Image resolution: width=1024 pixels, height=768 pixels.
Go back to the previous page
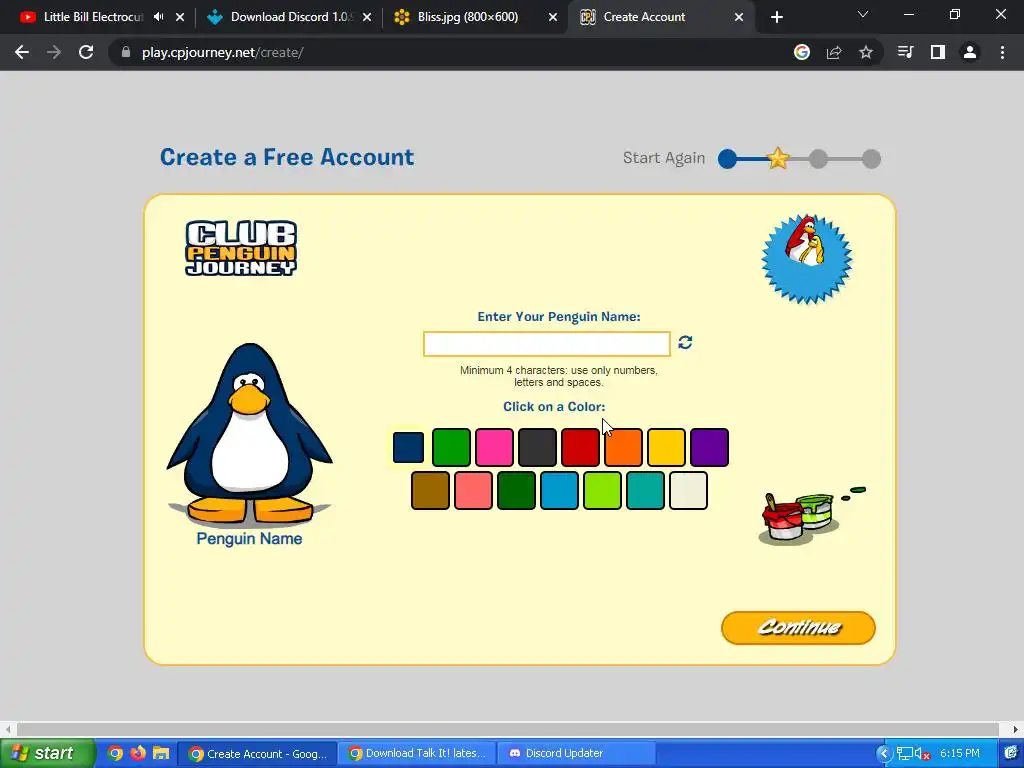(22, 52)
